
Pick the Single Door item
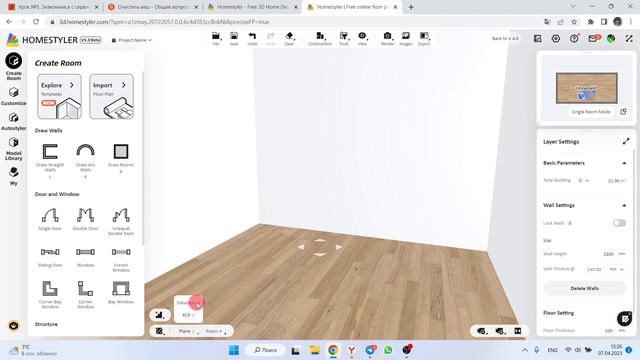[x=50, y=219]
